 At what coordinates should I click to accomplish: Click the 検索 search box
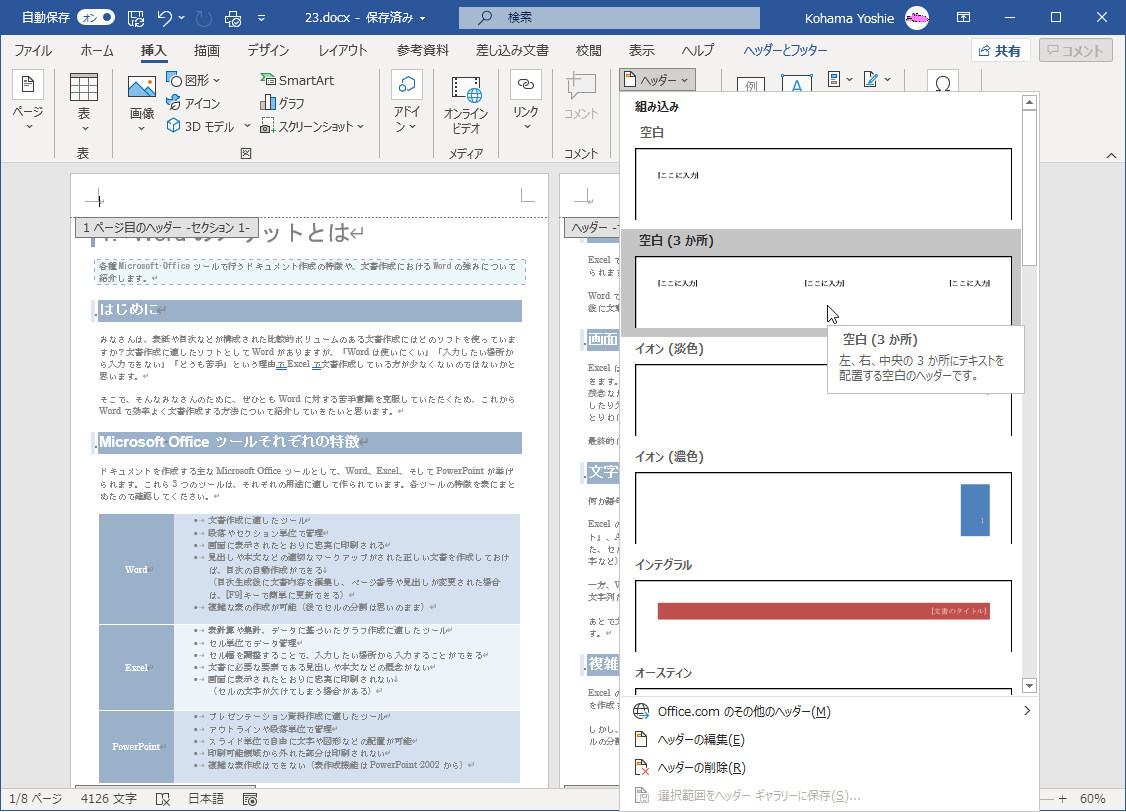point(609,17)
